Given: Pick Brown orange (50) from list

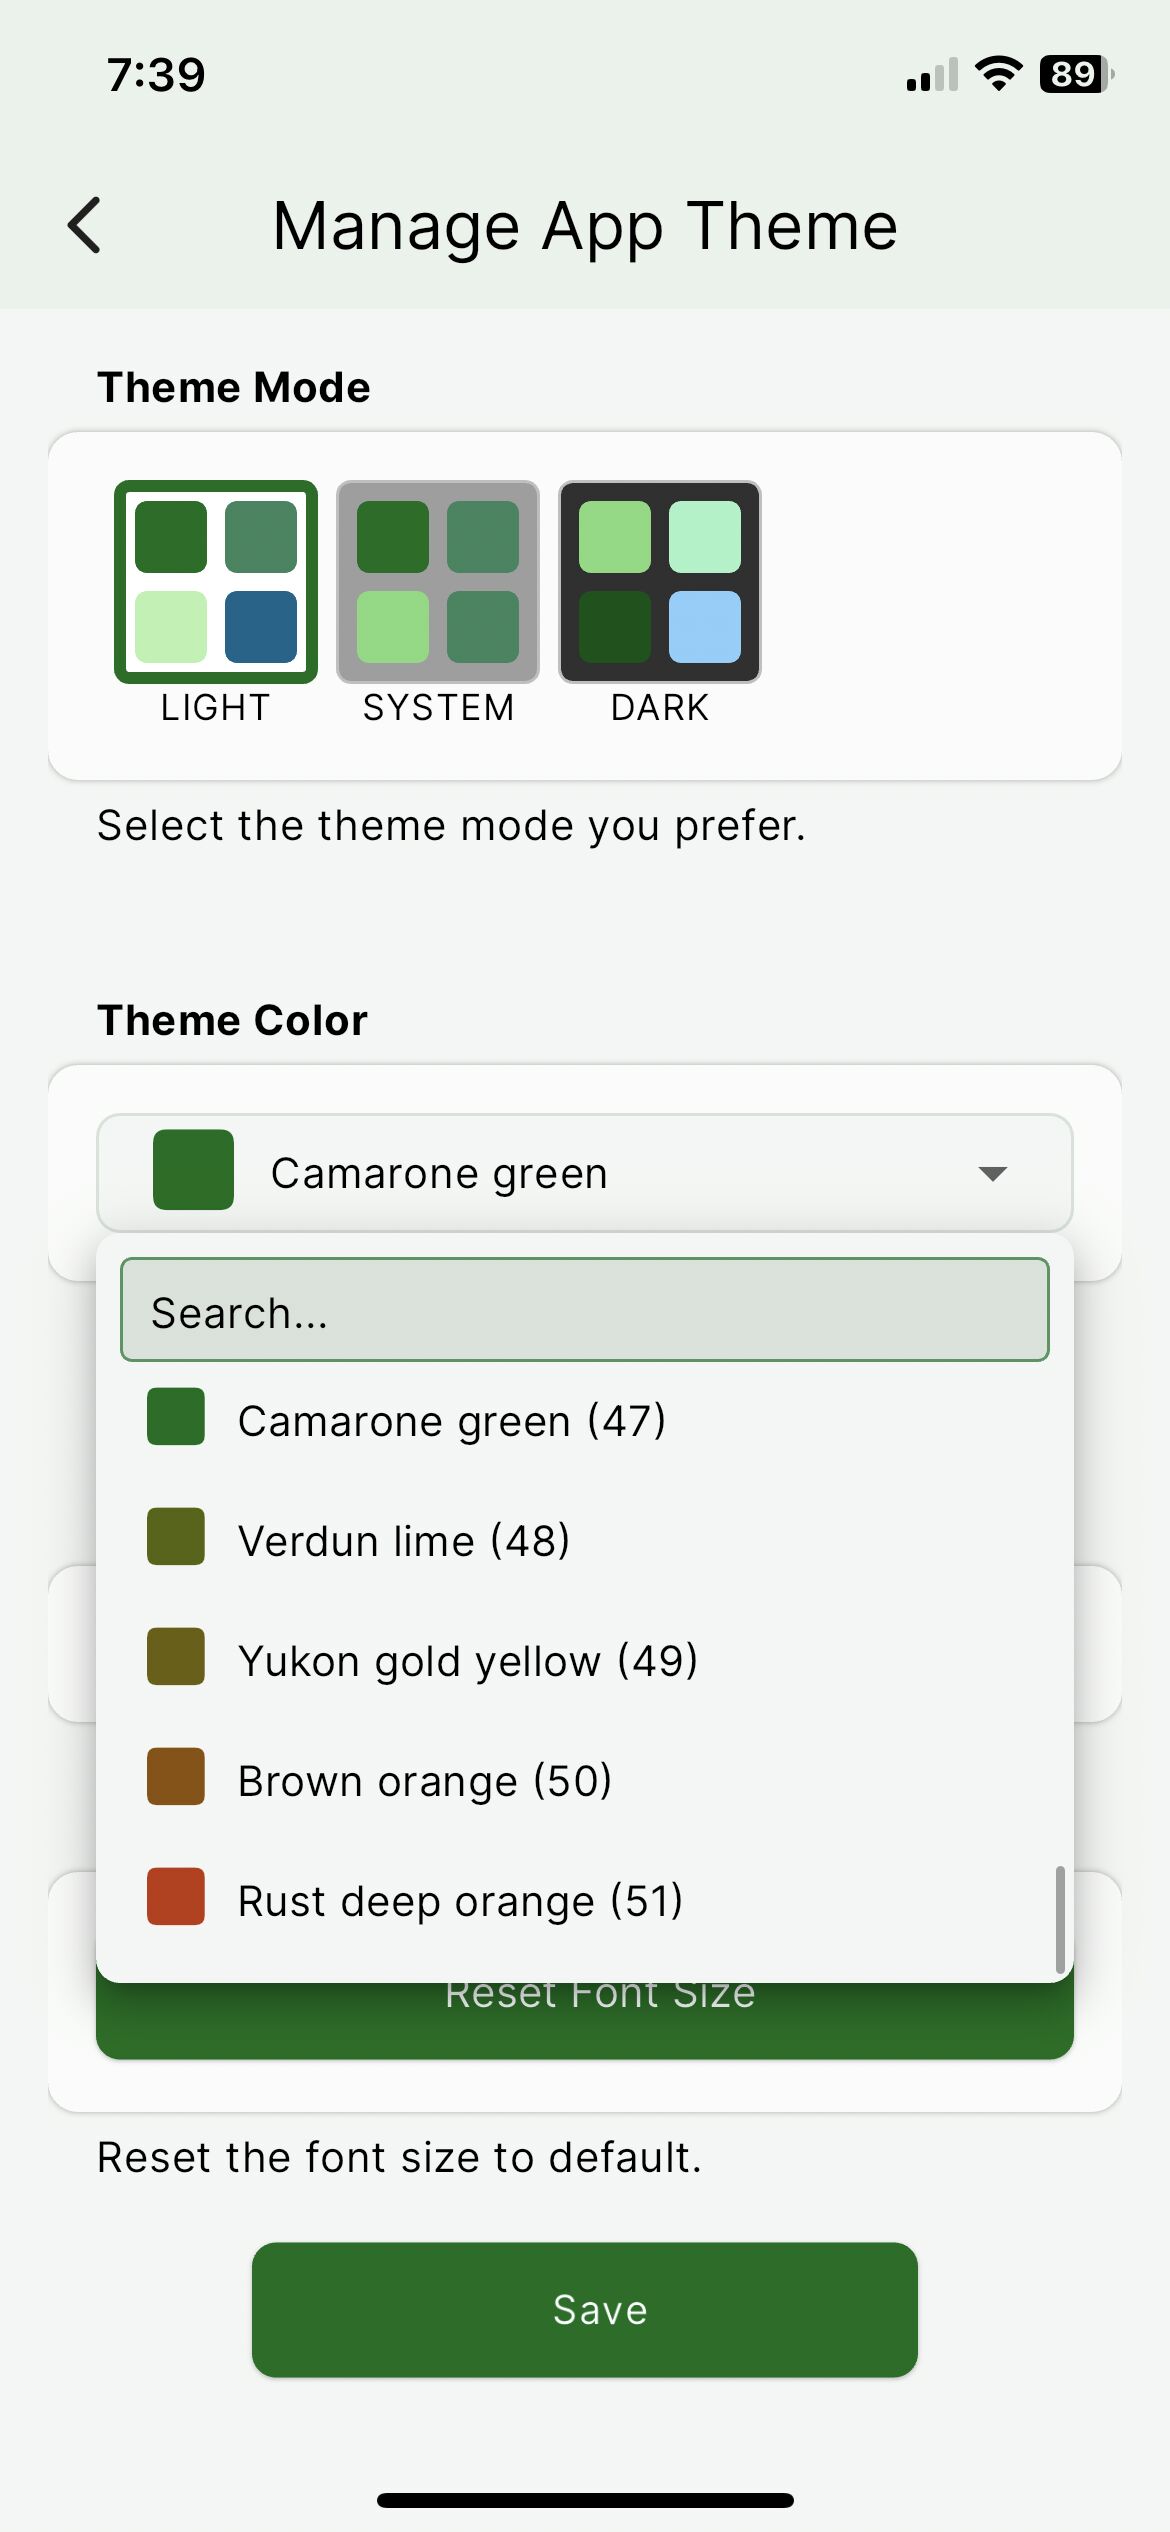Looking at the screenshot, I should pyautogui.click(x=425, y=1780).
